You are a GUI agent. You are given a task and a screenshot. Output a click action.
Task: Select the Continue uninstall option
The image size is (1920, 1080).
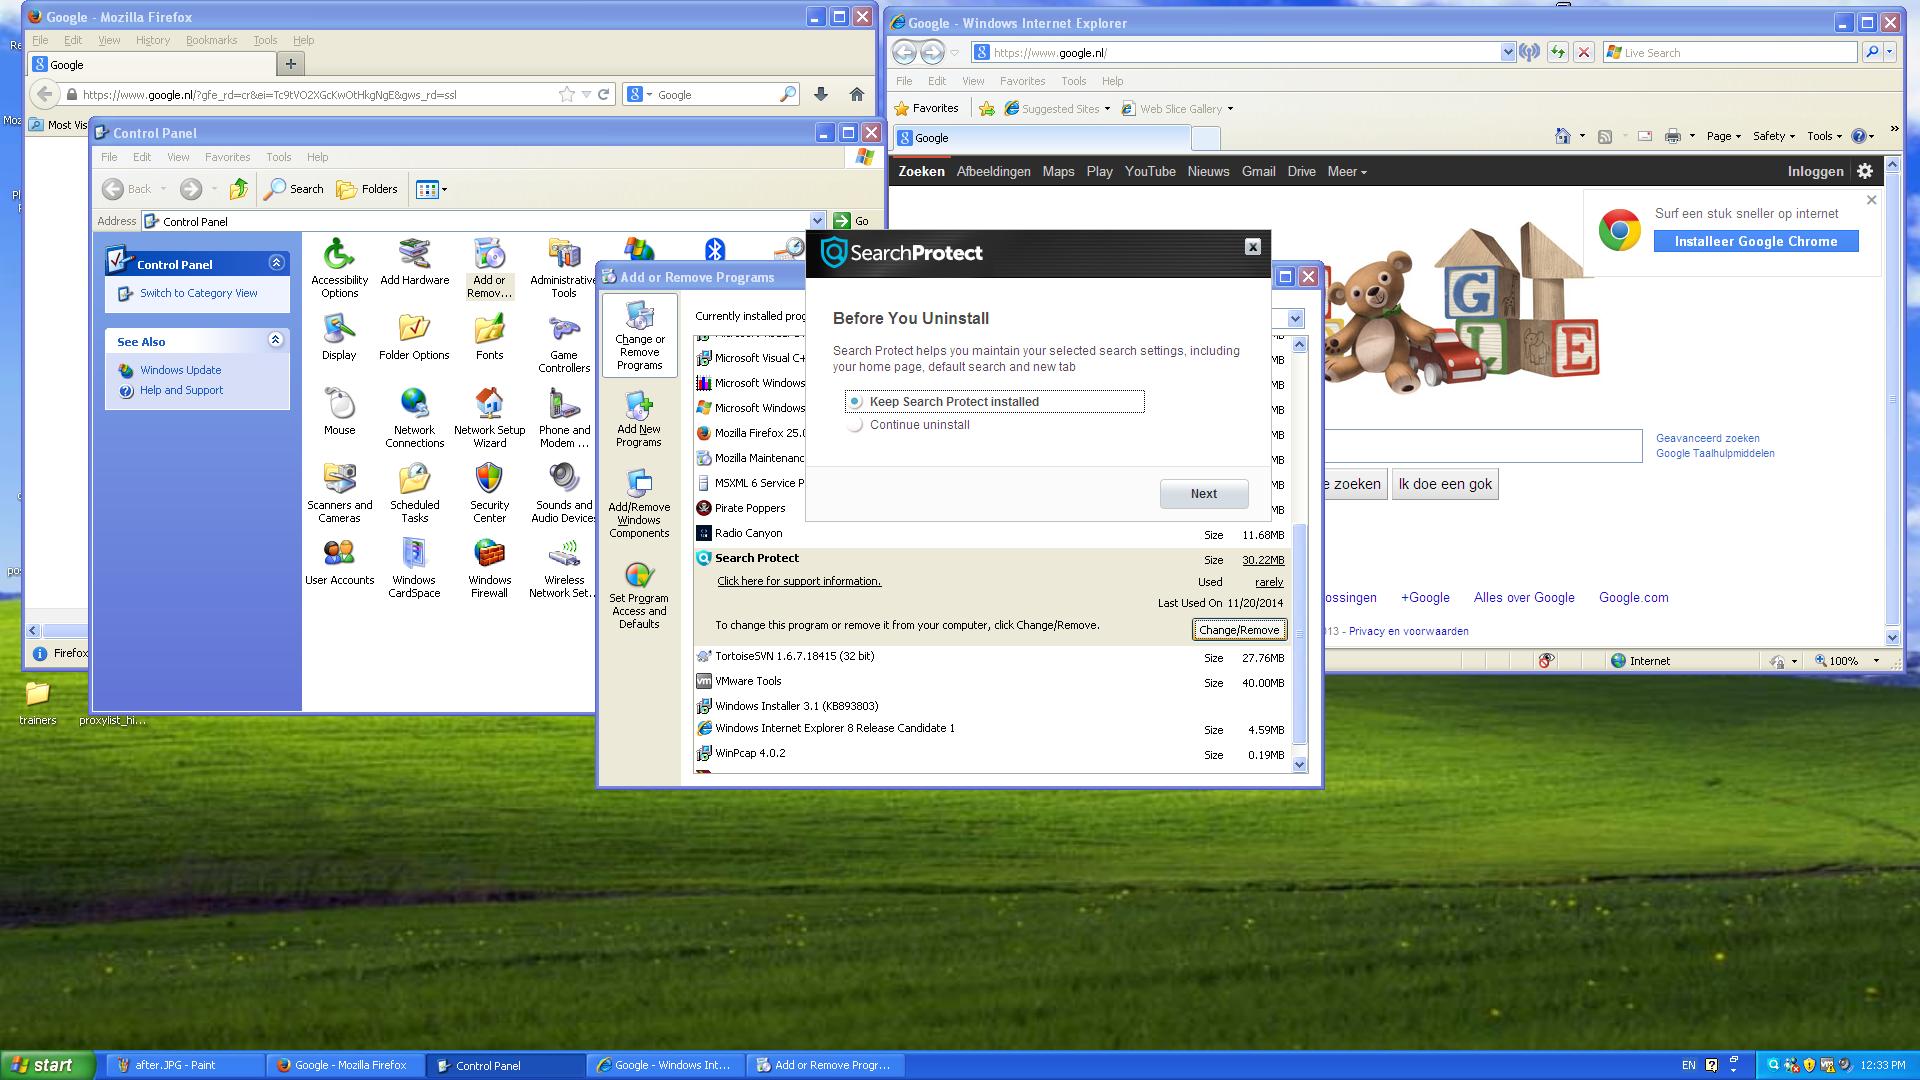click(909, 425)
